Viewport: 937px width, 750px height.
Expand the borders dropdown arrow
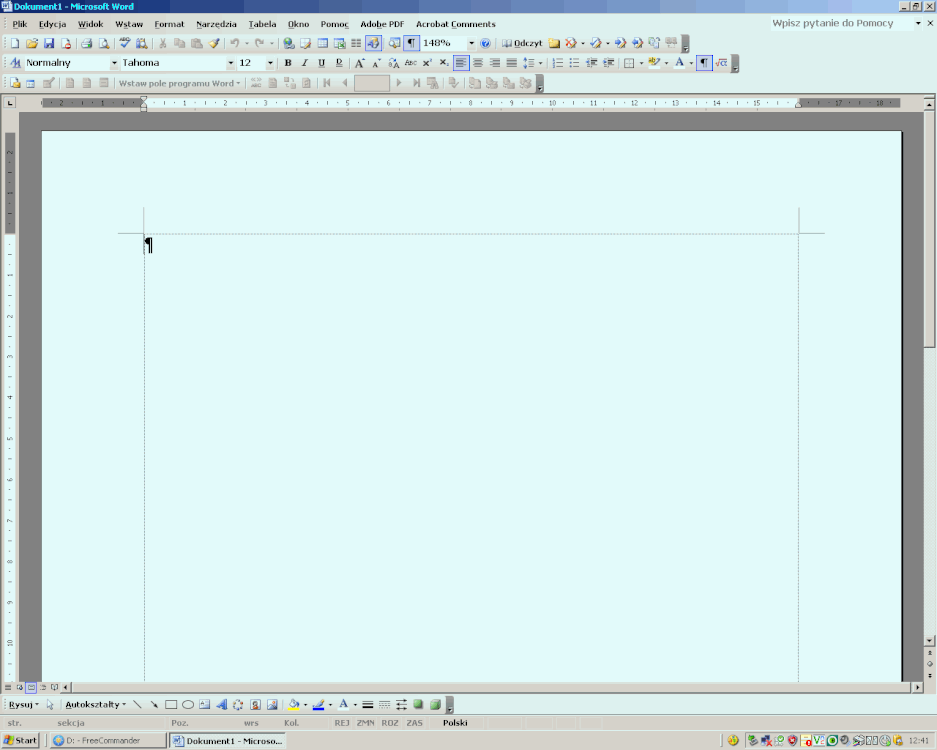641,63
